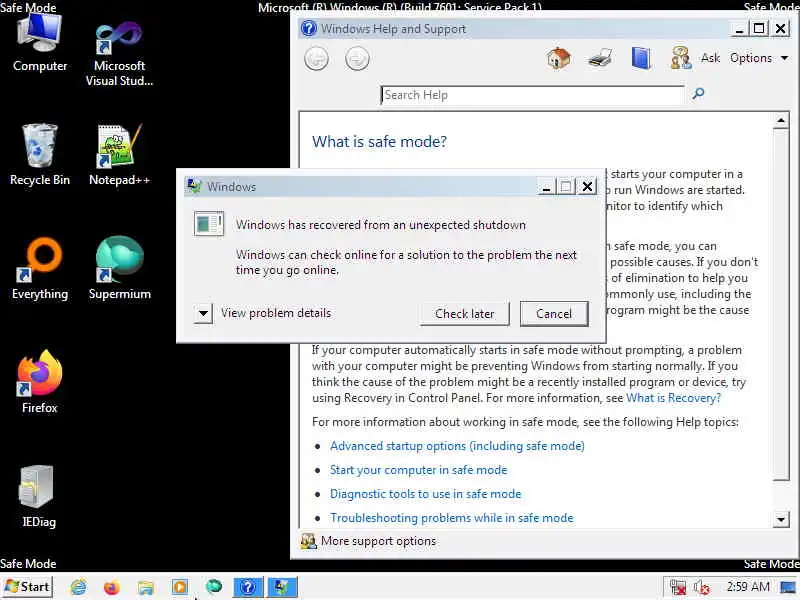Select the IEDiag desktop icon
This screenshot has height=600, width=800.
39,496
